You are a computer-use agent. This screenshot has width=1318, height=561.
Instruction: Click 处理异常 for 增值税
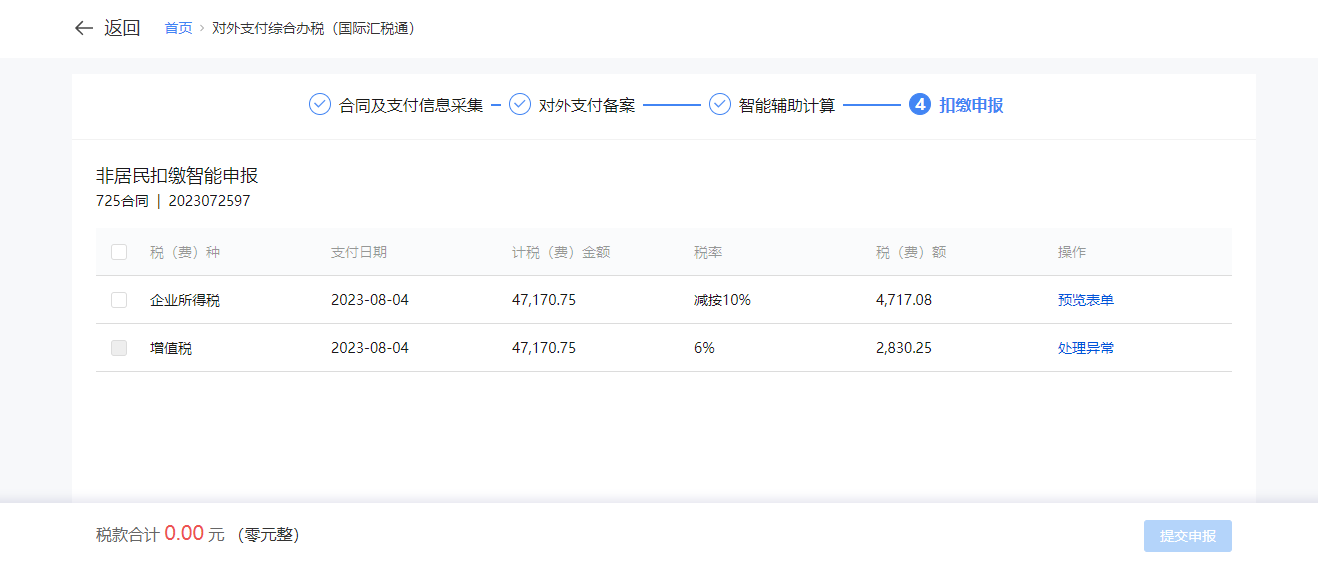pos(1086,348)
